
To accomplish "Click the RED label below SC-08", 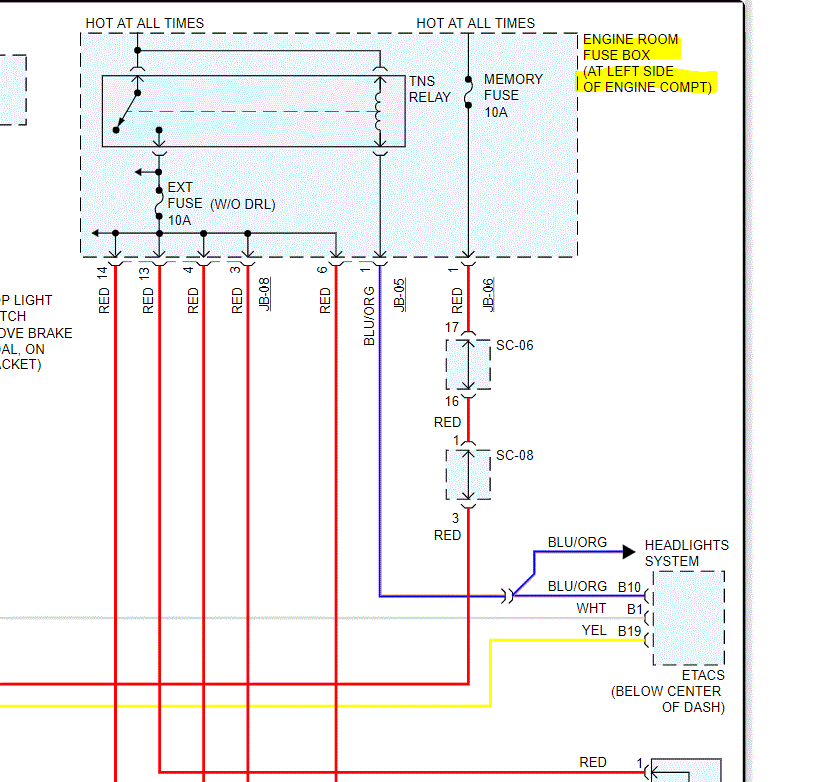I will (x=447, y=535).
